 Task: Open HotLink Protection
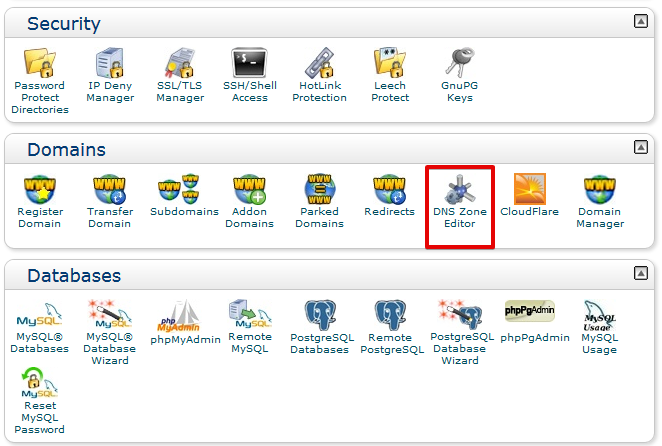320,75
